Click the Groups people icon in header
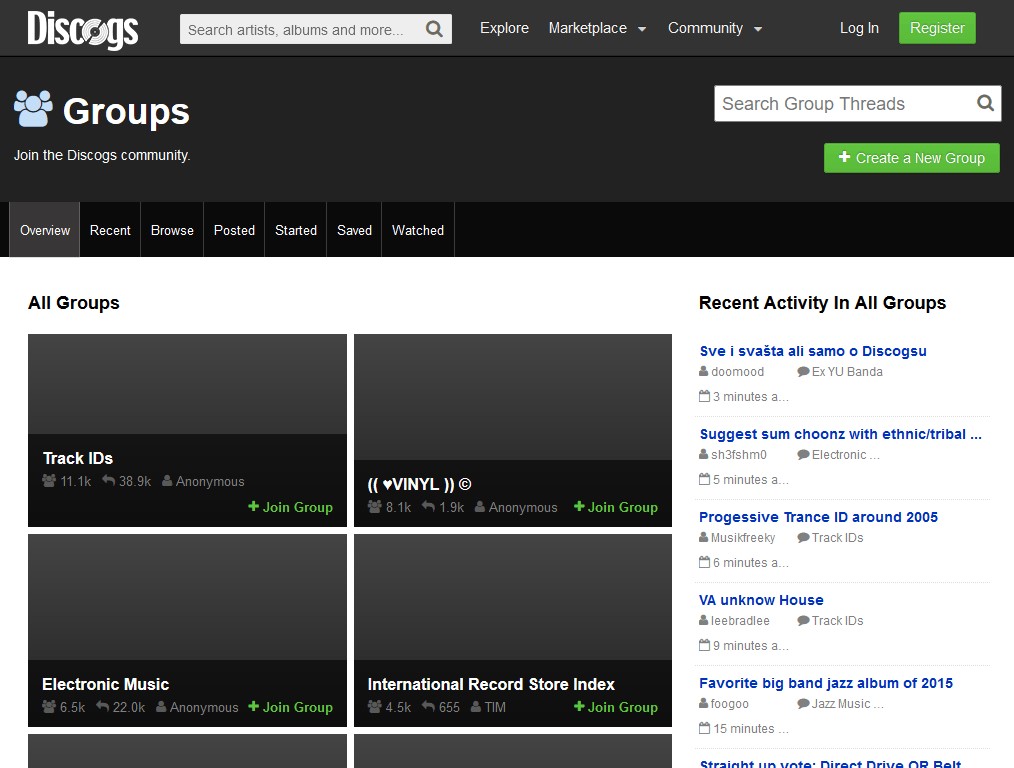Image resolution: width=1014 pixels, height=768 pixels. click(33, 109)
